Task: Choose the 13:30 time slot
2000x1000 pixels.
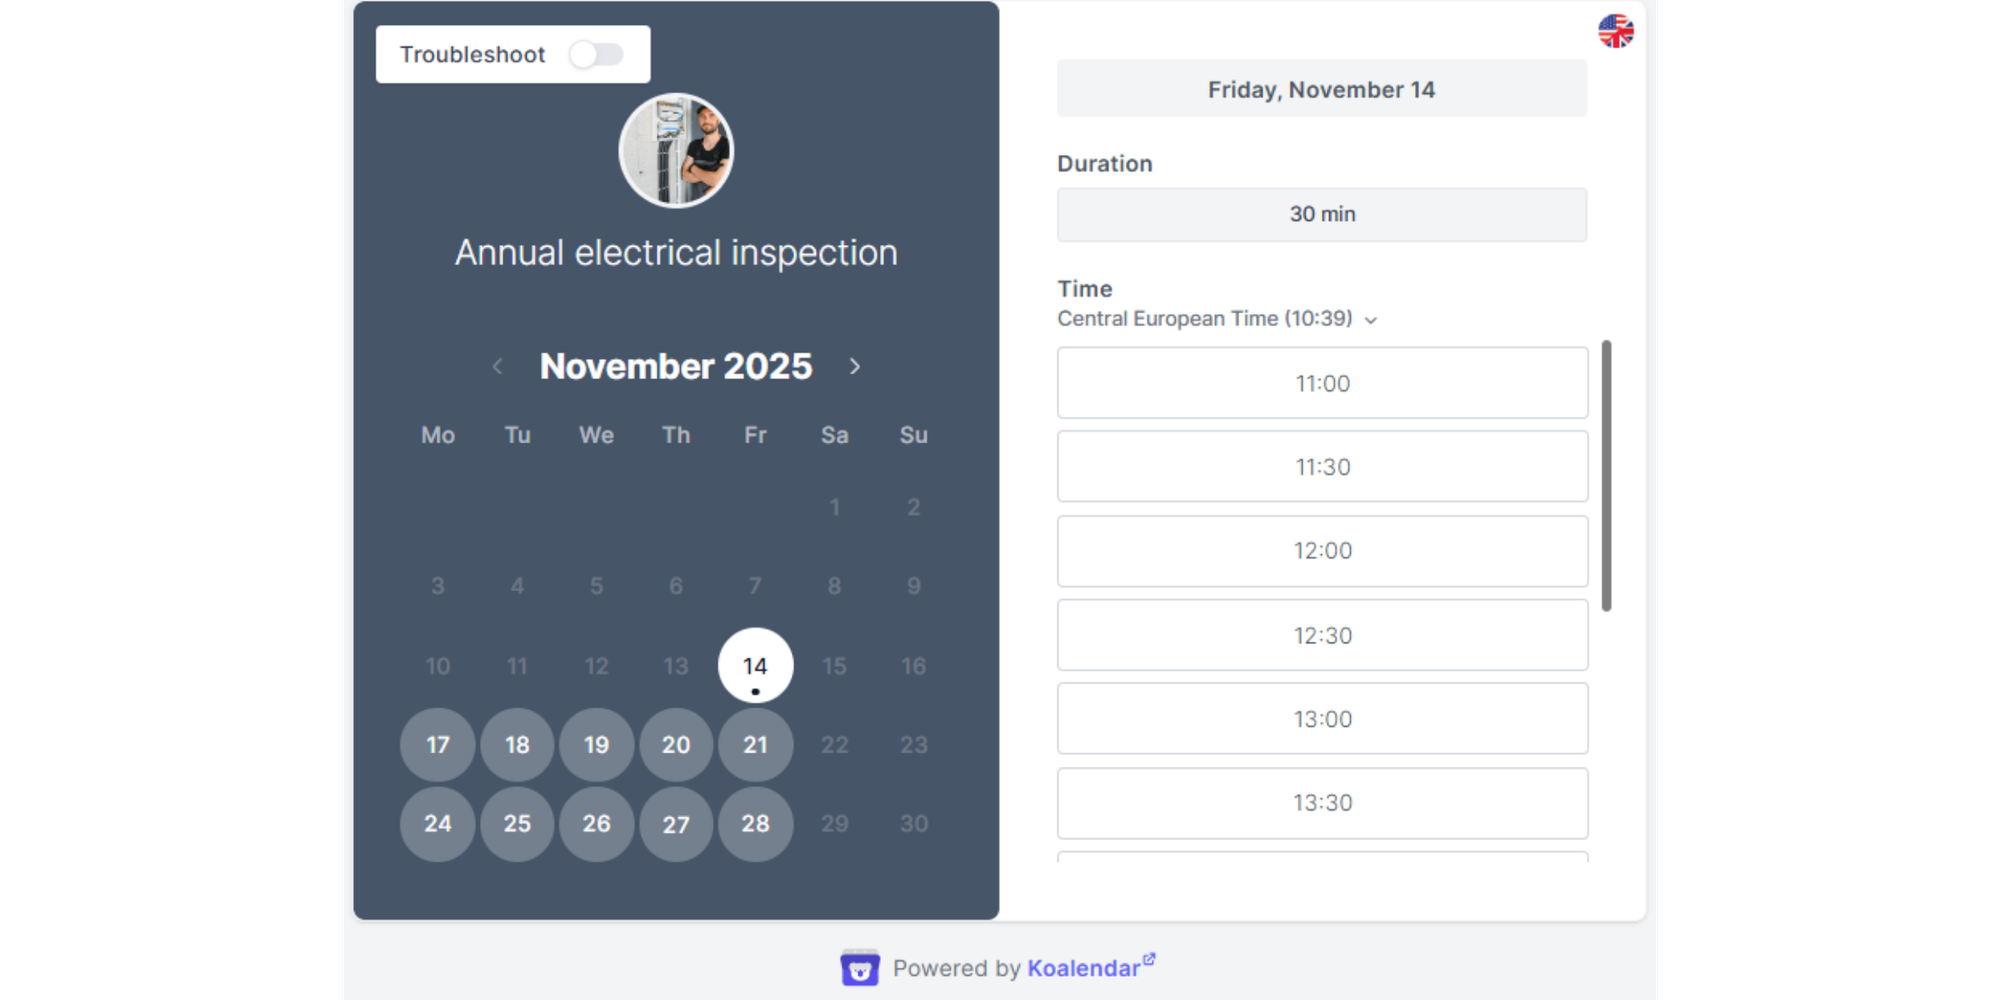Action: pos(1322,803)
